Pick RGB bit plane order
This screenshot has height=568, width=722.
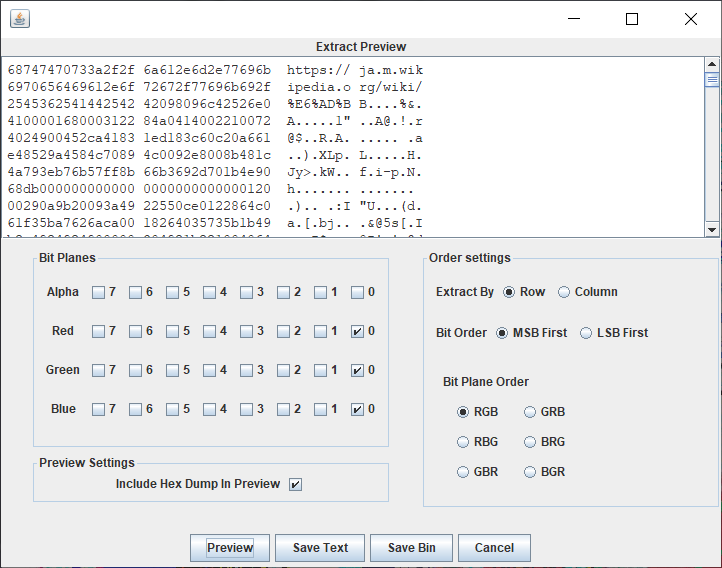(x=463, y=412)
